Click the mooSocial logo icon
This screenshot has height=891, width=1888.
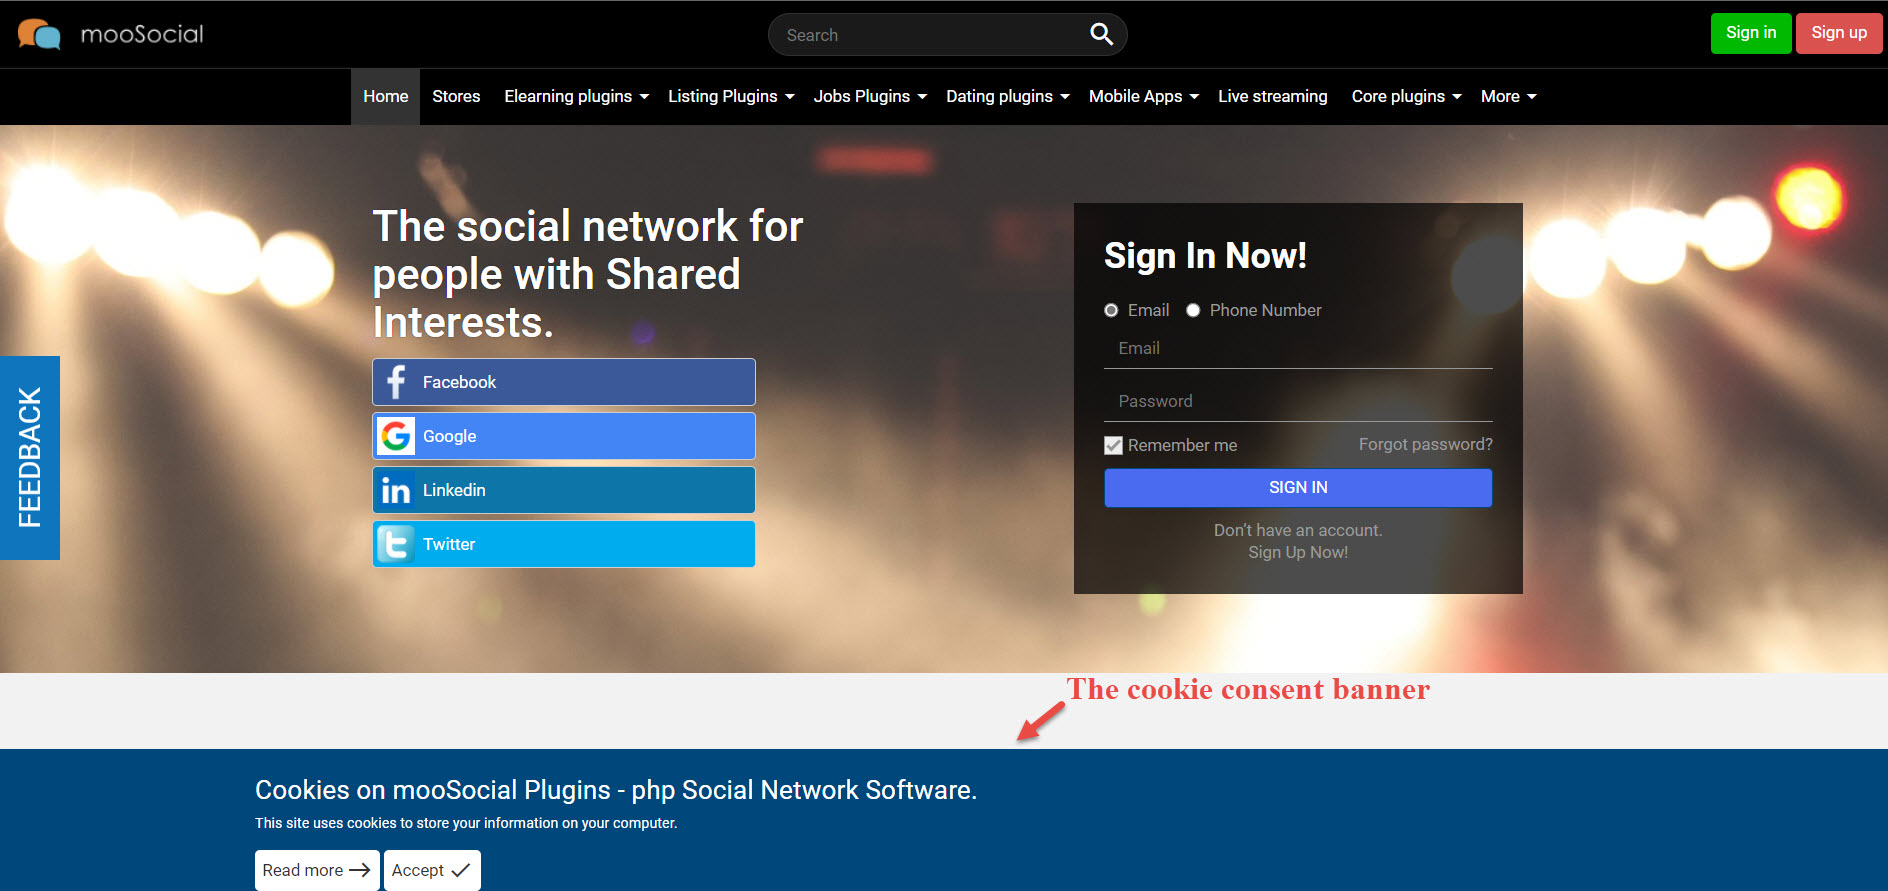(x=39, y=34)
